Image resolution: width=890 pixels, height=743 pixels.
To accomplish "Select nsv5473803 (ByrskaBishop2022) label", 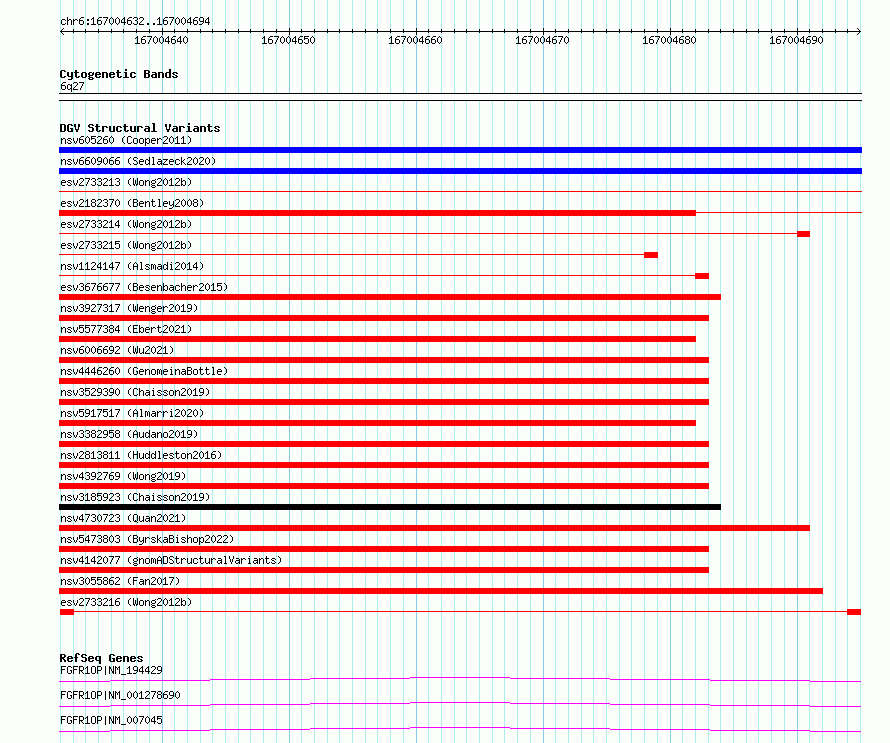I will 147,539.
